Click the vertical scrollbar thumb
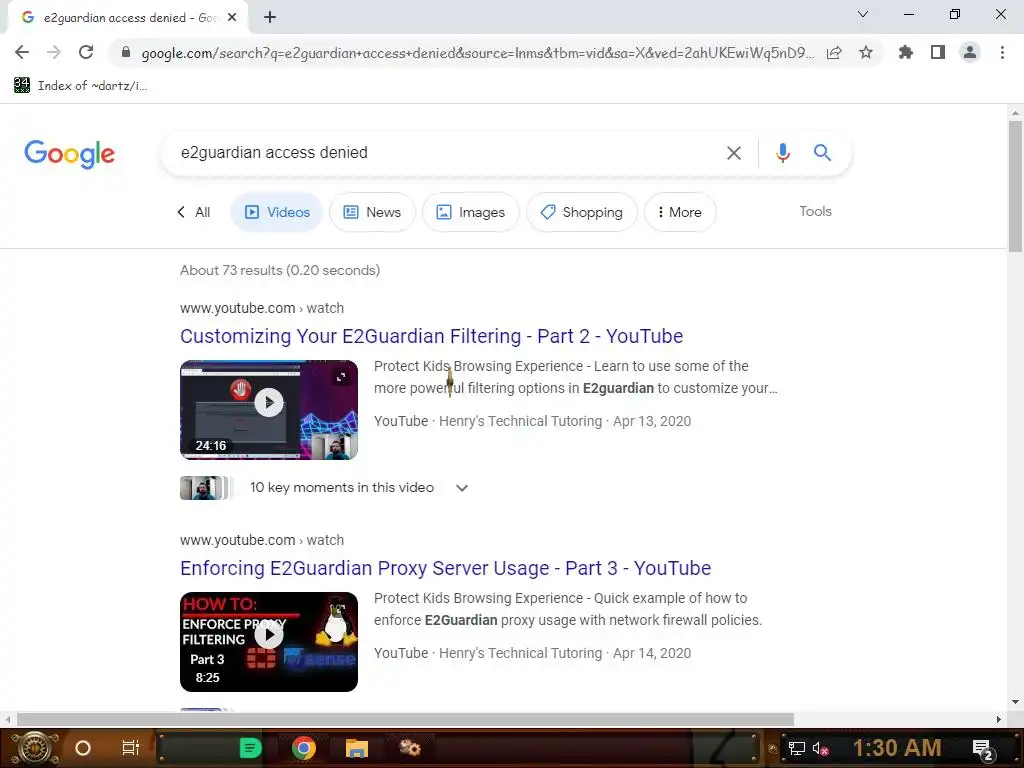Image resolution: width=1024 pixels, height=768 pixels. click(1015, 186)
